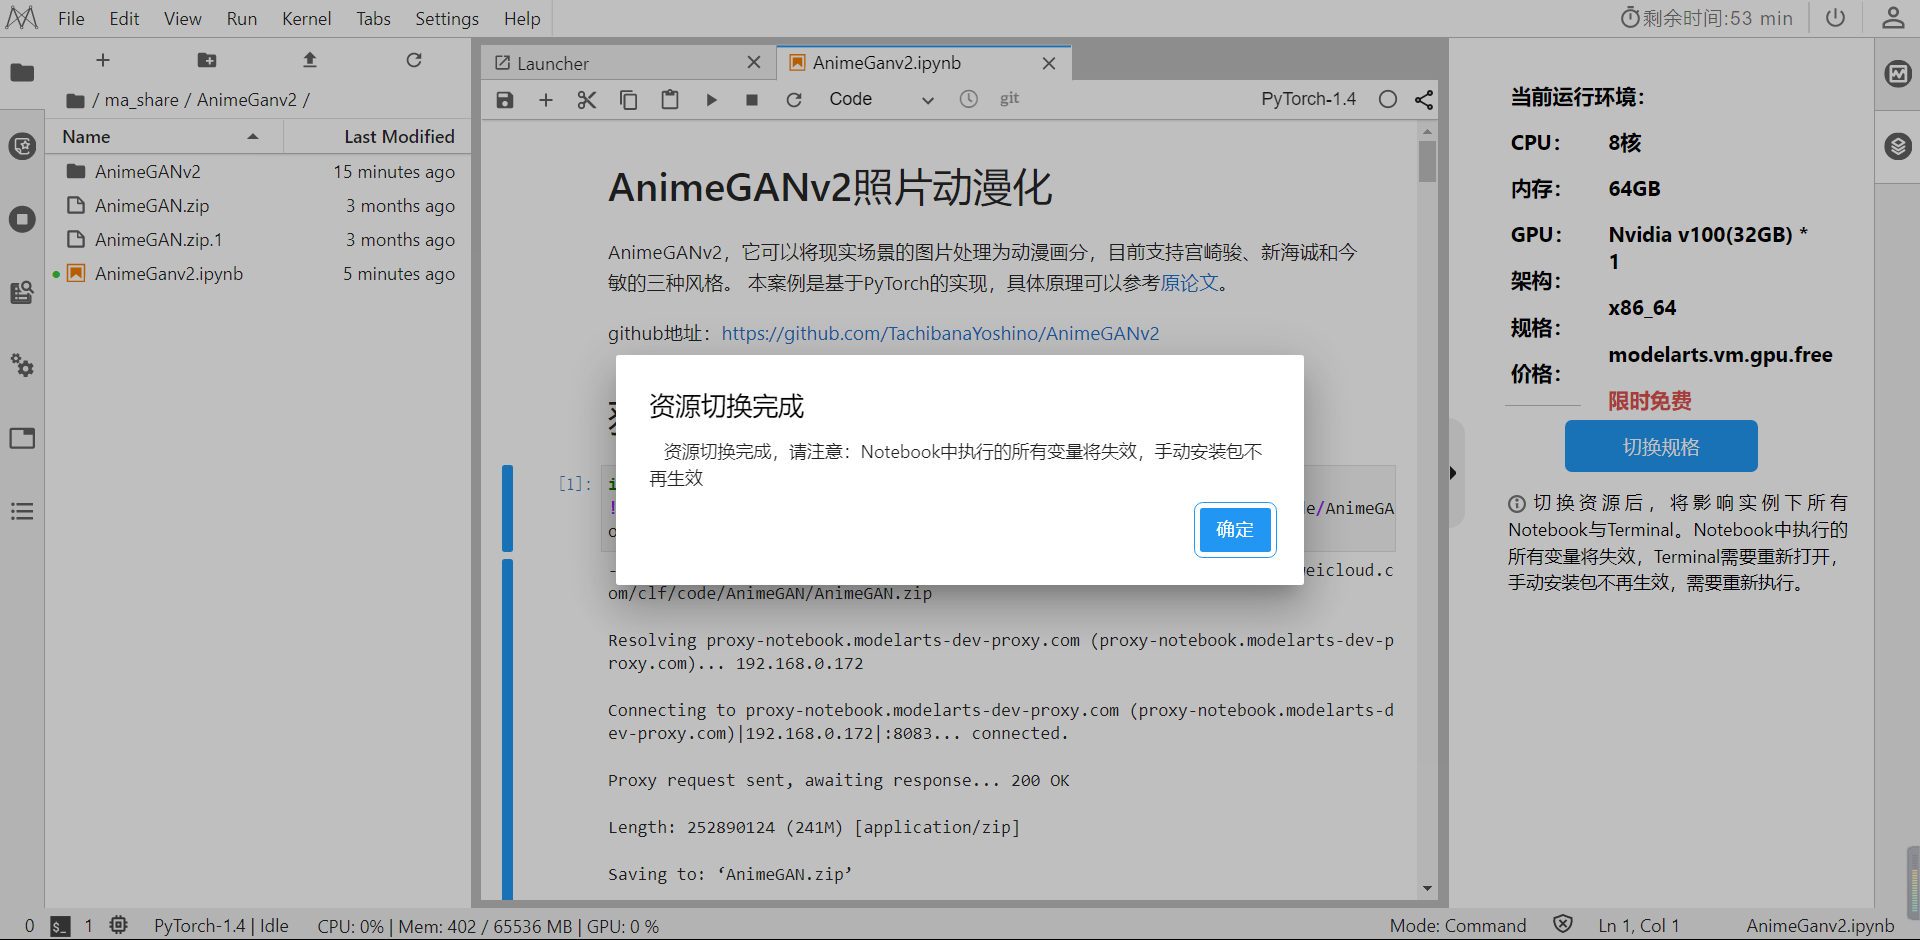Confirm dialog with 确定 button

tap(1235, 529)
